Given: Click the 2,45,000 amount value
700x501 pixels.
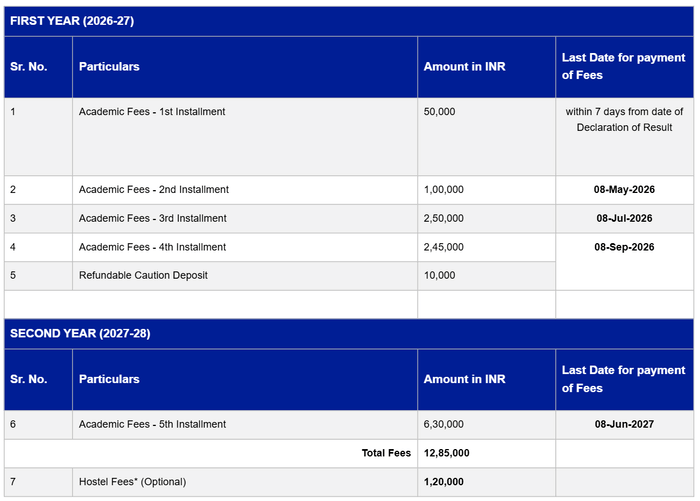Looking at the screenshot, I should 444,247.
